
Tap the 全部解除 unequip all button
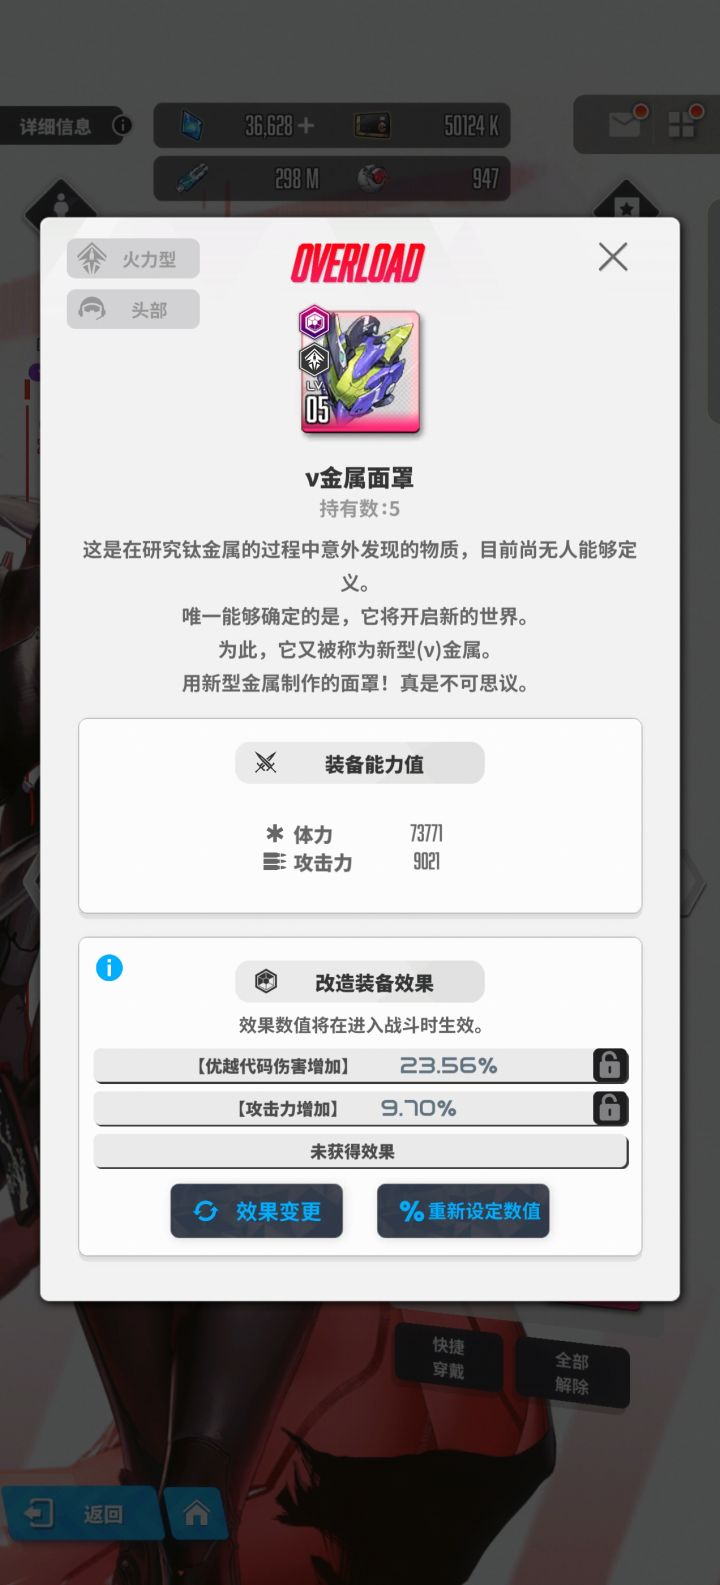coord(572,1373)
